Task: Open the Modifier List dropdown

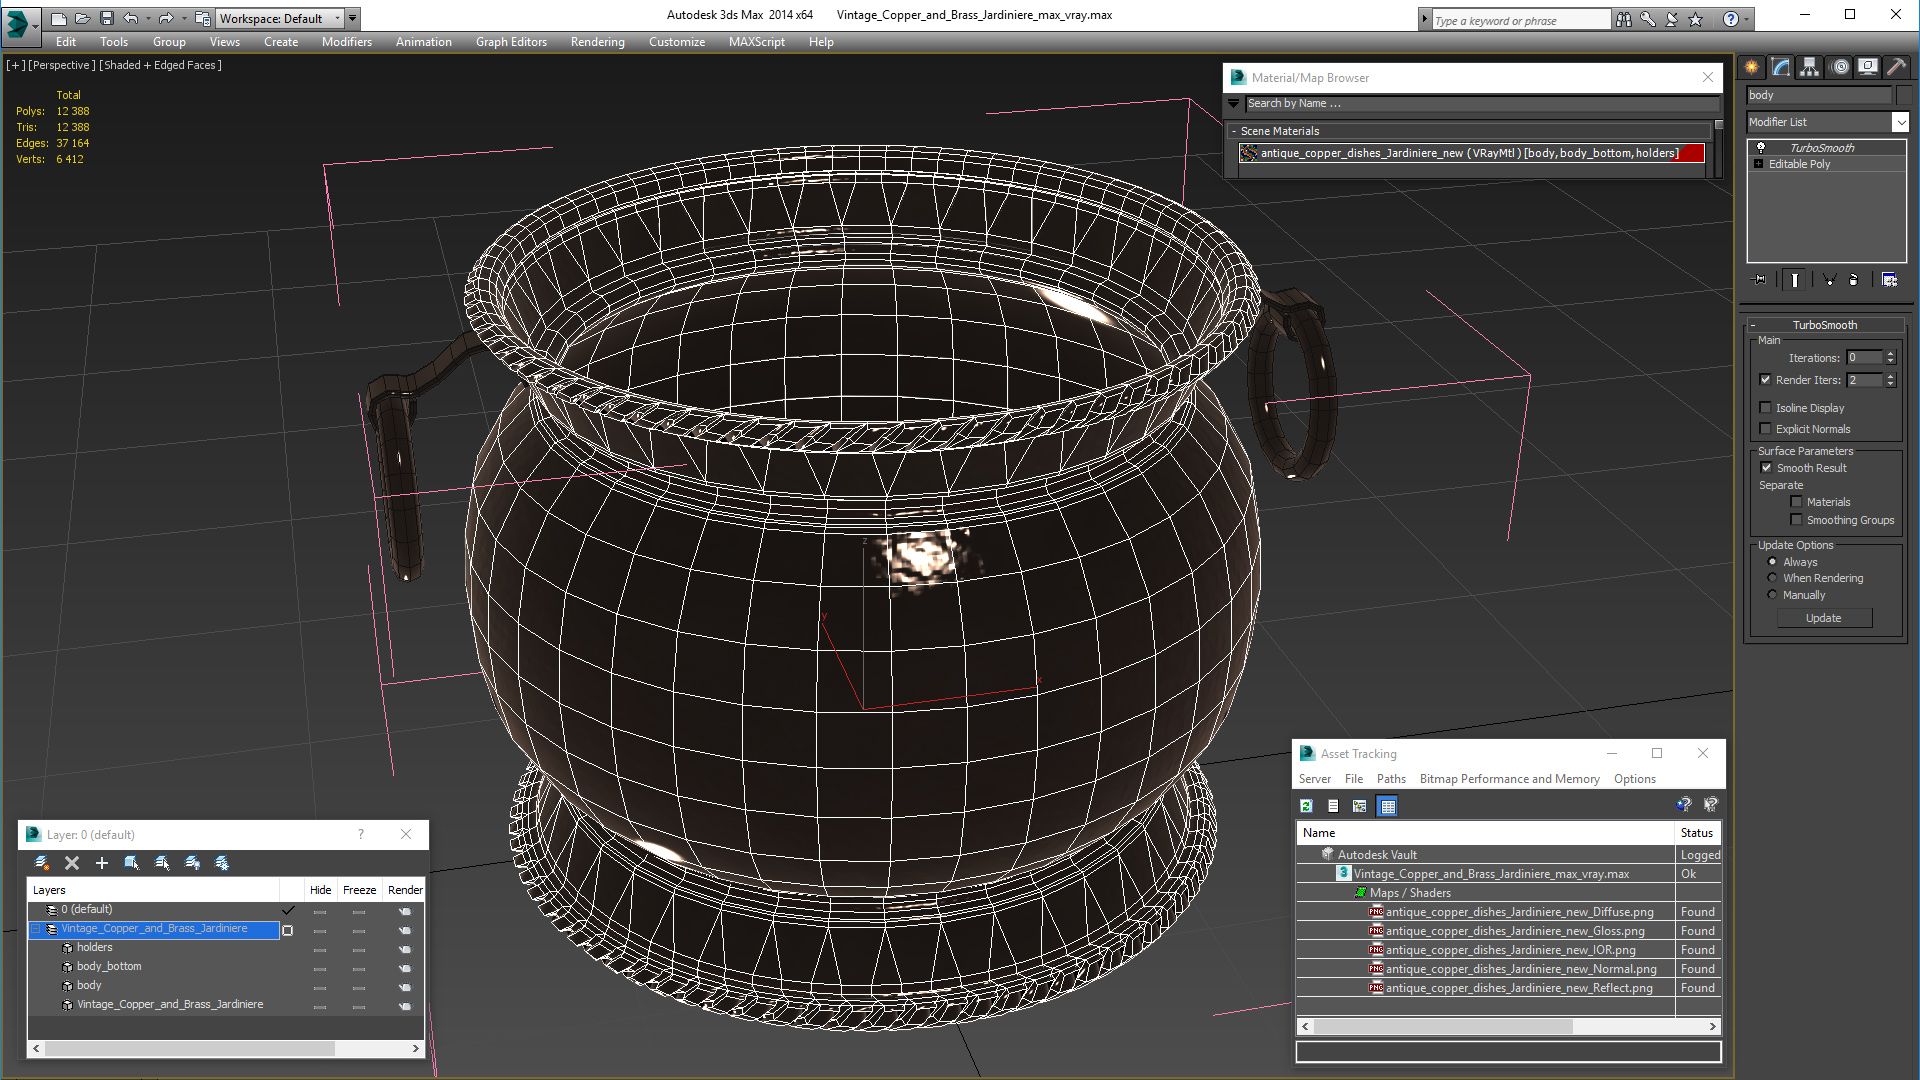Action: click(x=1900, y=122)
